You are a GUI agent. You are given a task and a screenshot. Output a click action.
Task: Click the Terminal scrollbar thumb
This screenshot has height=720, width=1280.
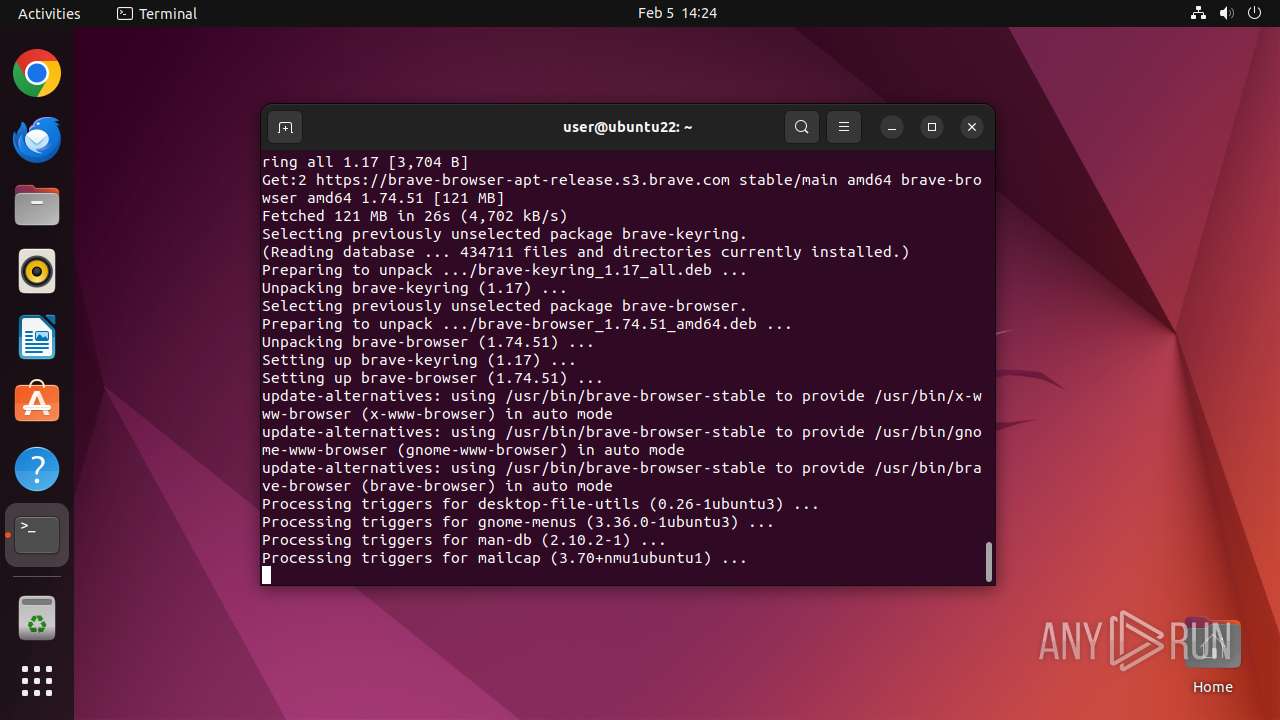click(989, 562)
